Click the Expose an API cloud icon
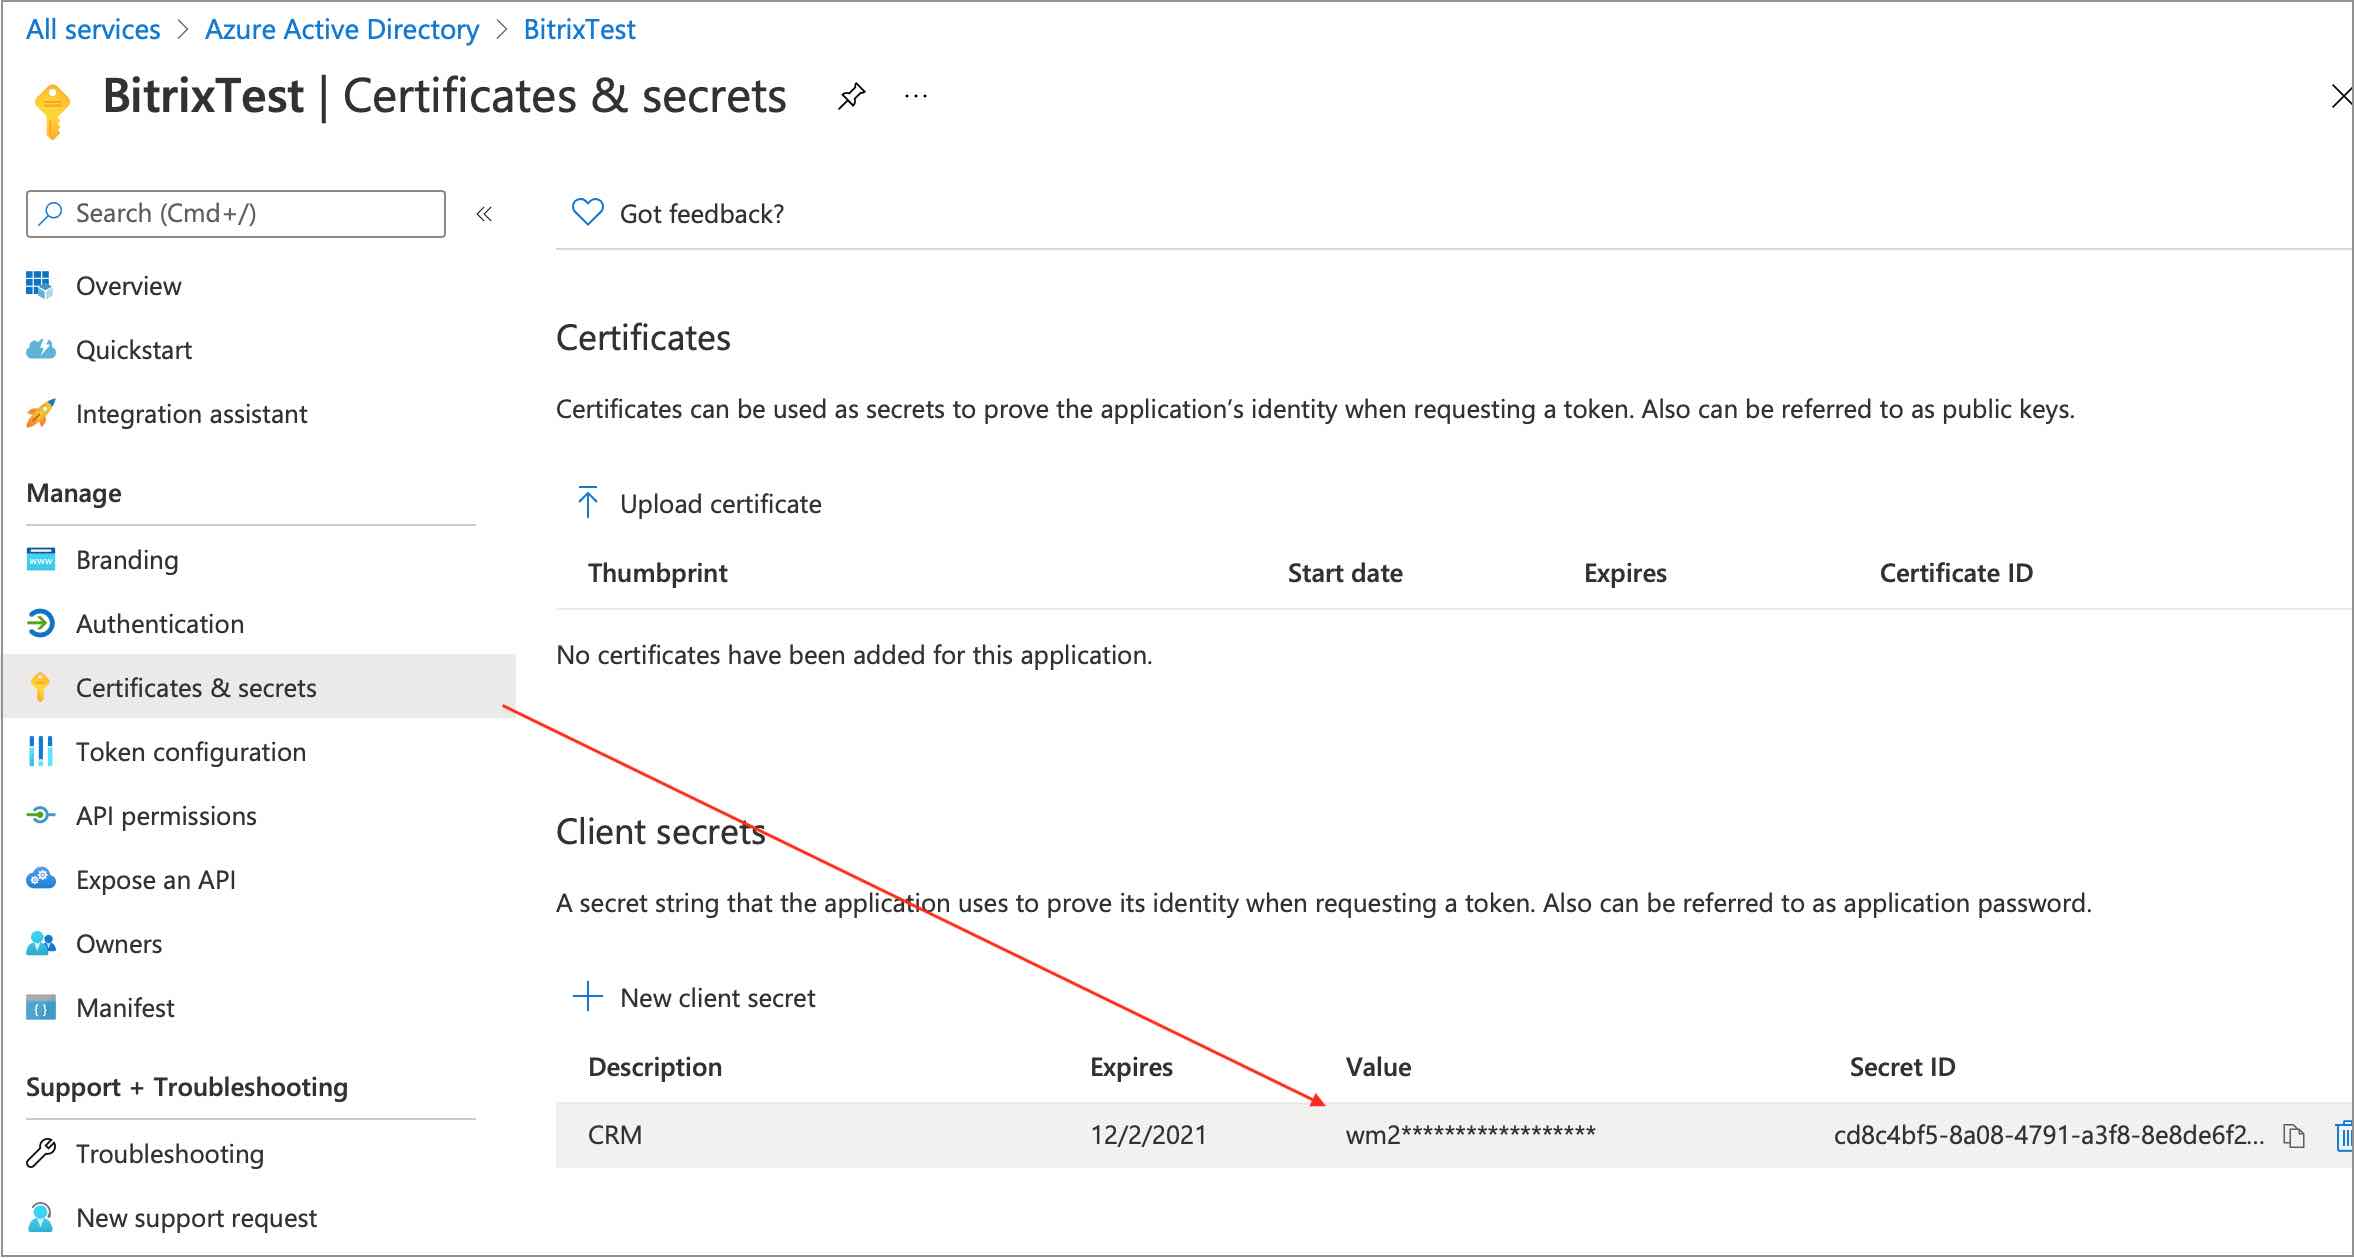The height and width of the screenshot is (1258, 2354). 40,879
